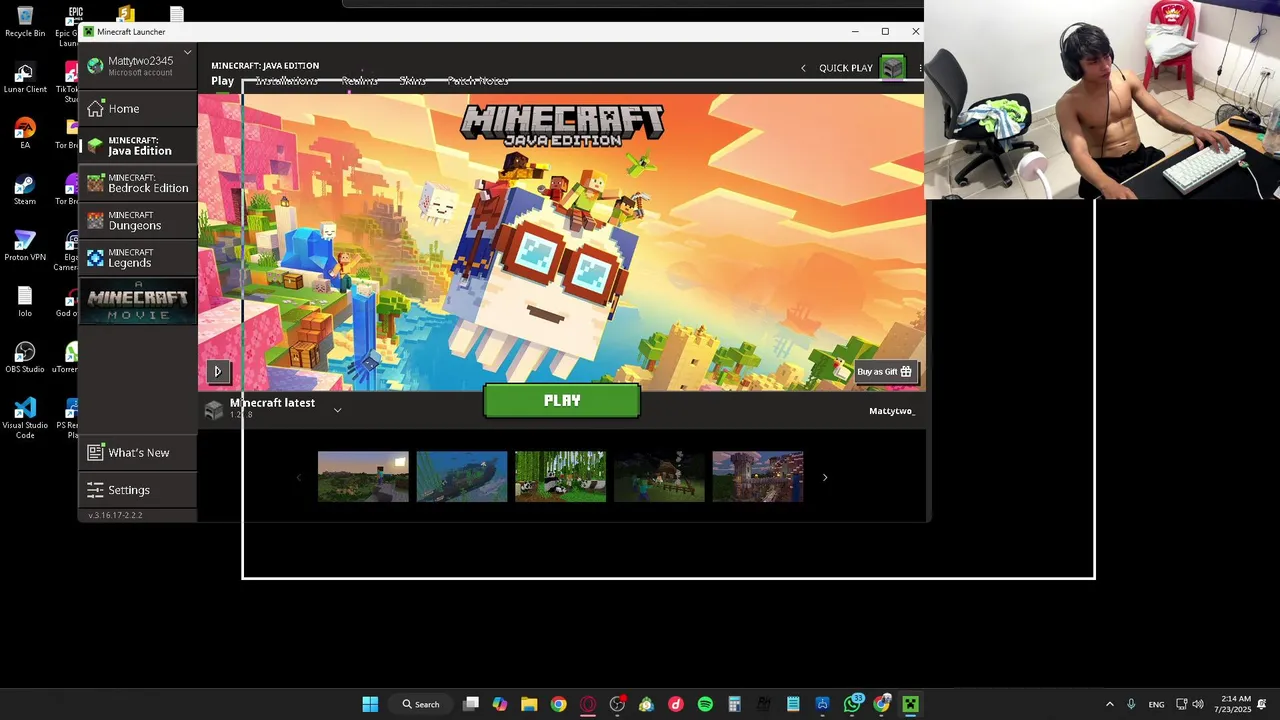Viewport: 1280px width, 720px height.
Task: Click the installation block icon beside Minecraft latest
Action: pyautogui.click(x=213, y=409)
